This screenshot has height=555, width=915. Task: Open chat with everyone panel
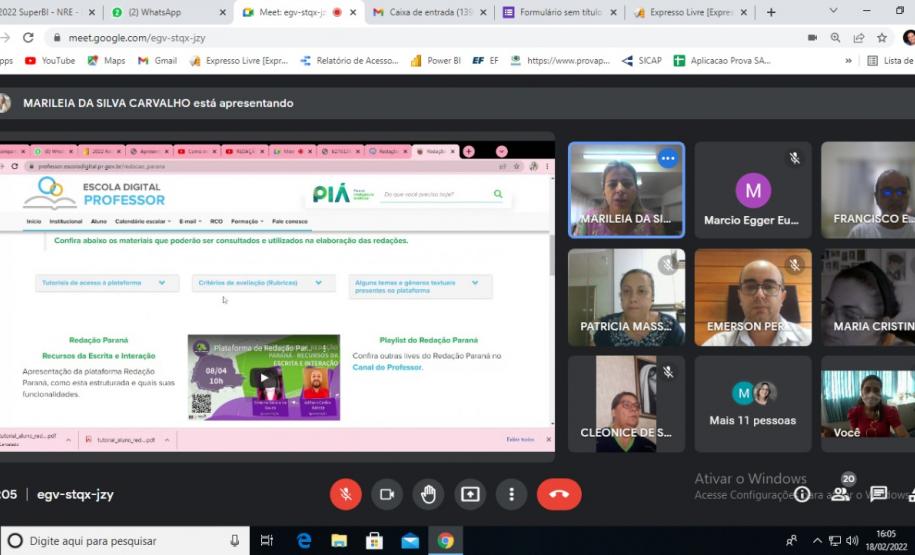click(x=878, y=494)
